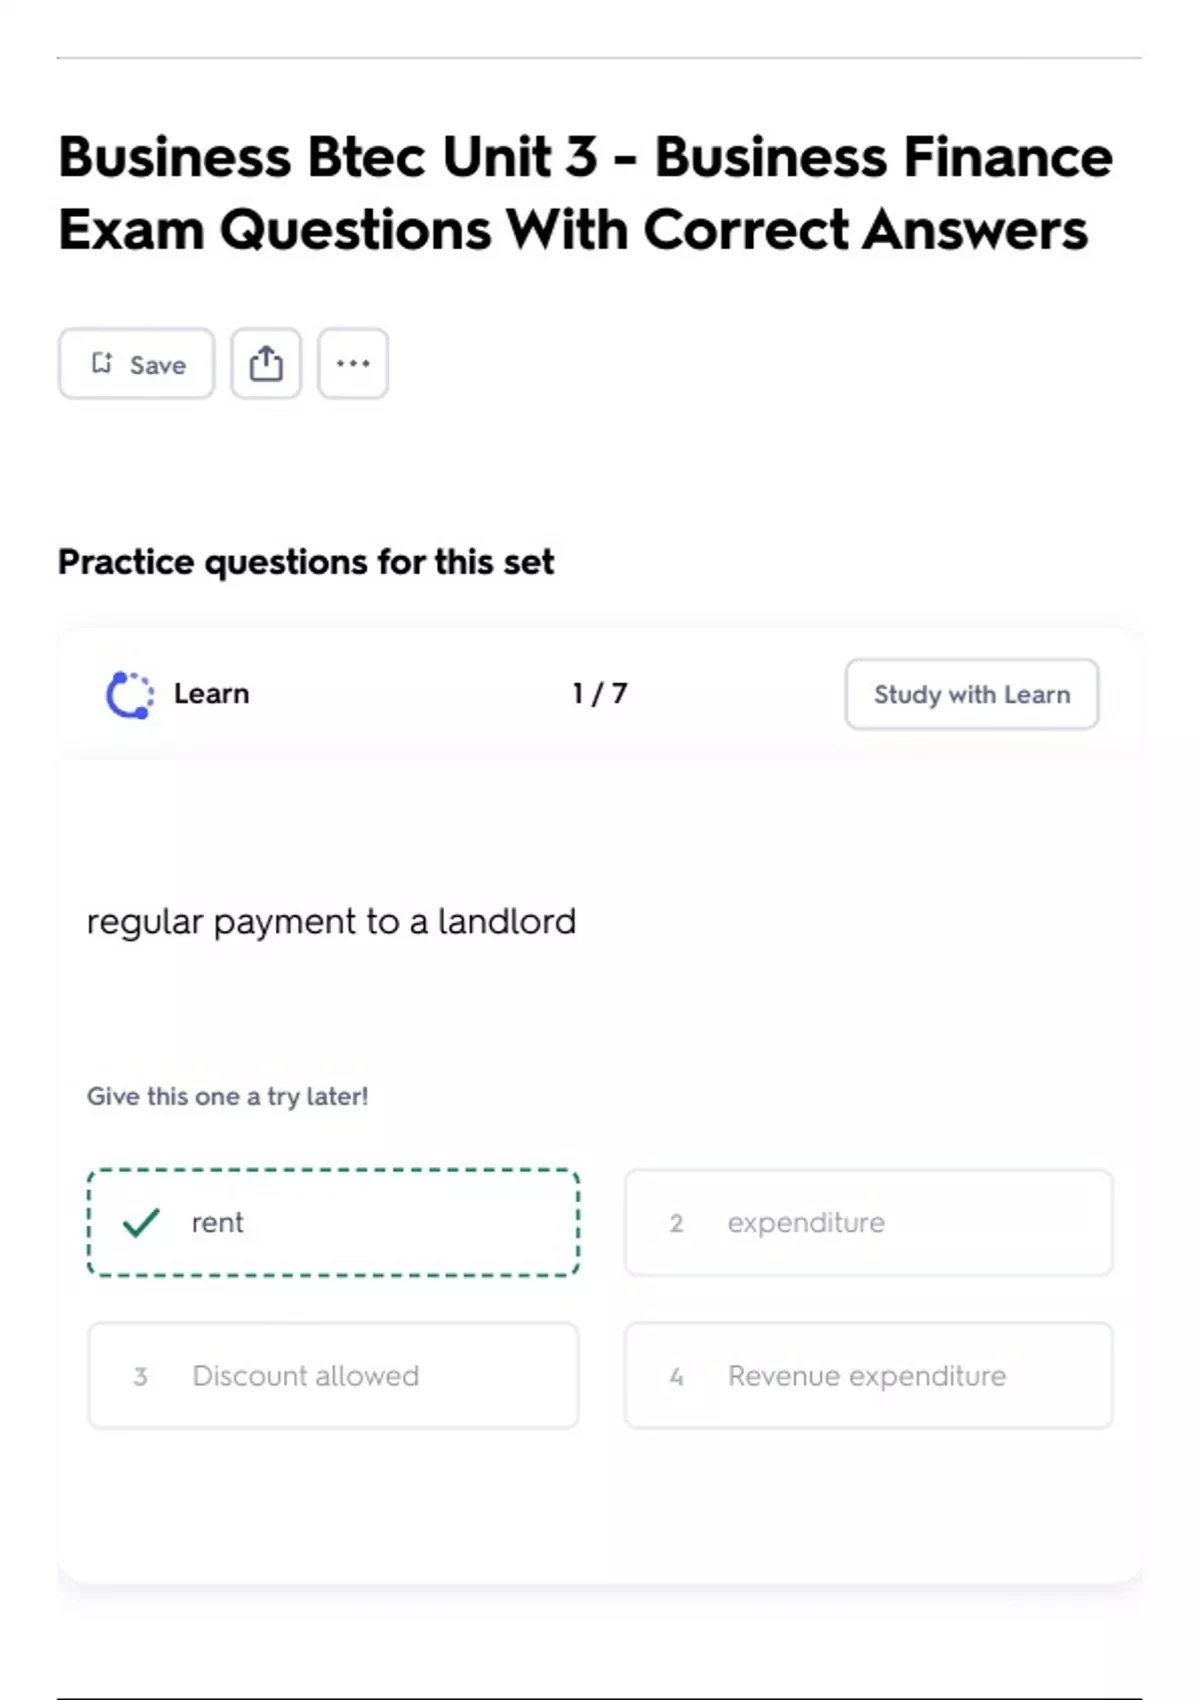Choose answer 2 'expenditure'
This screenshot has height=1700, width=1200.
coord(868,1222)
